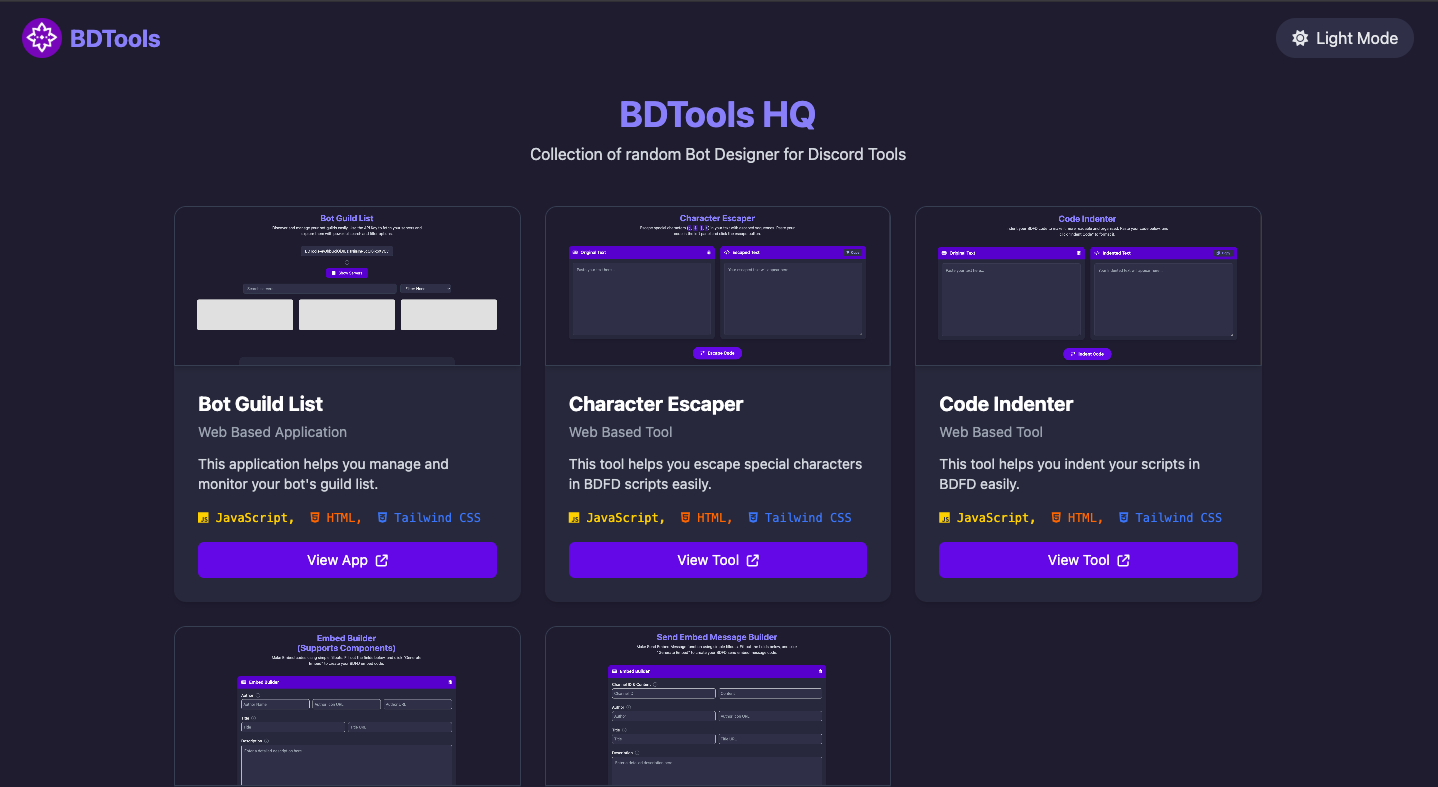Click the gear icon inside the Light Mode button
1438x787 pixels.
click(x=1299, y=38)
